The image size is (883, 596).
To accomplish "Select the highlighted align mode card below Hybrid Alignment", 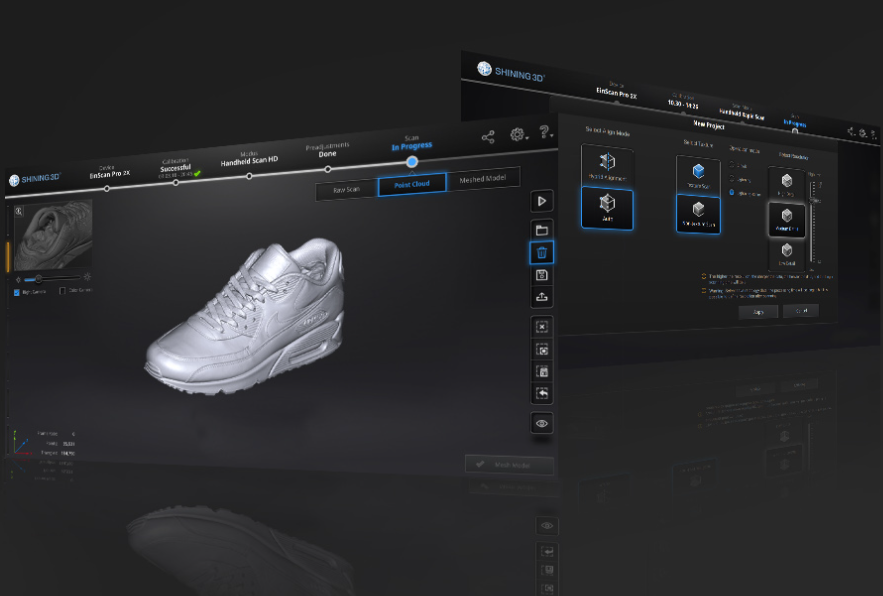I will (x=607, y=209).
